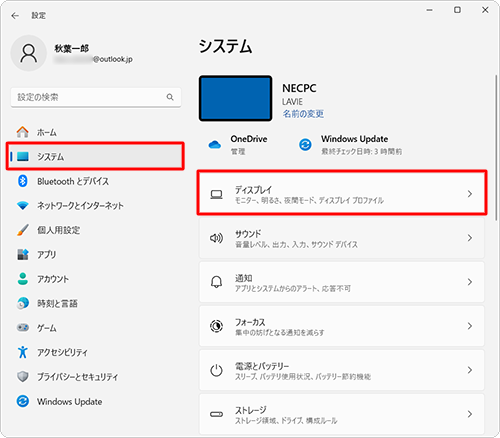500x438 pixels.
Task: Open the 電源とバッテリー settings row
Action: pos(342,370)
